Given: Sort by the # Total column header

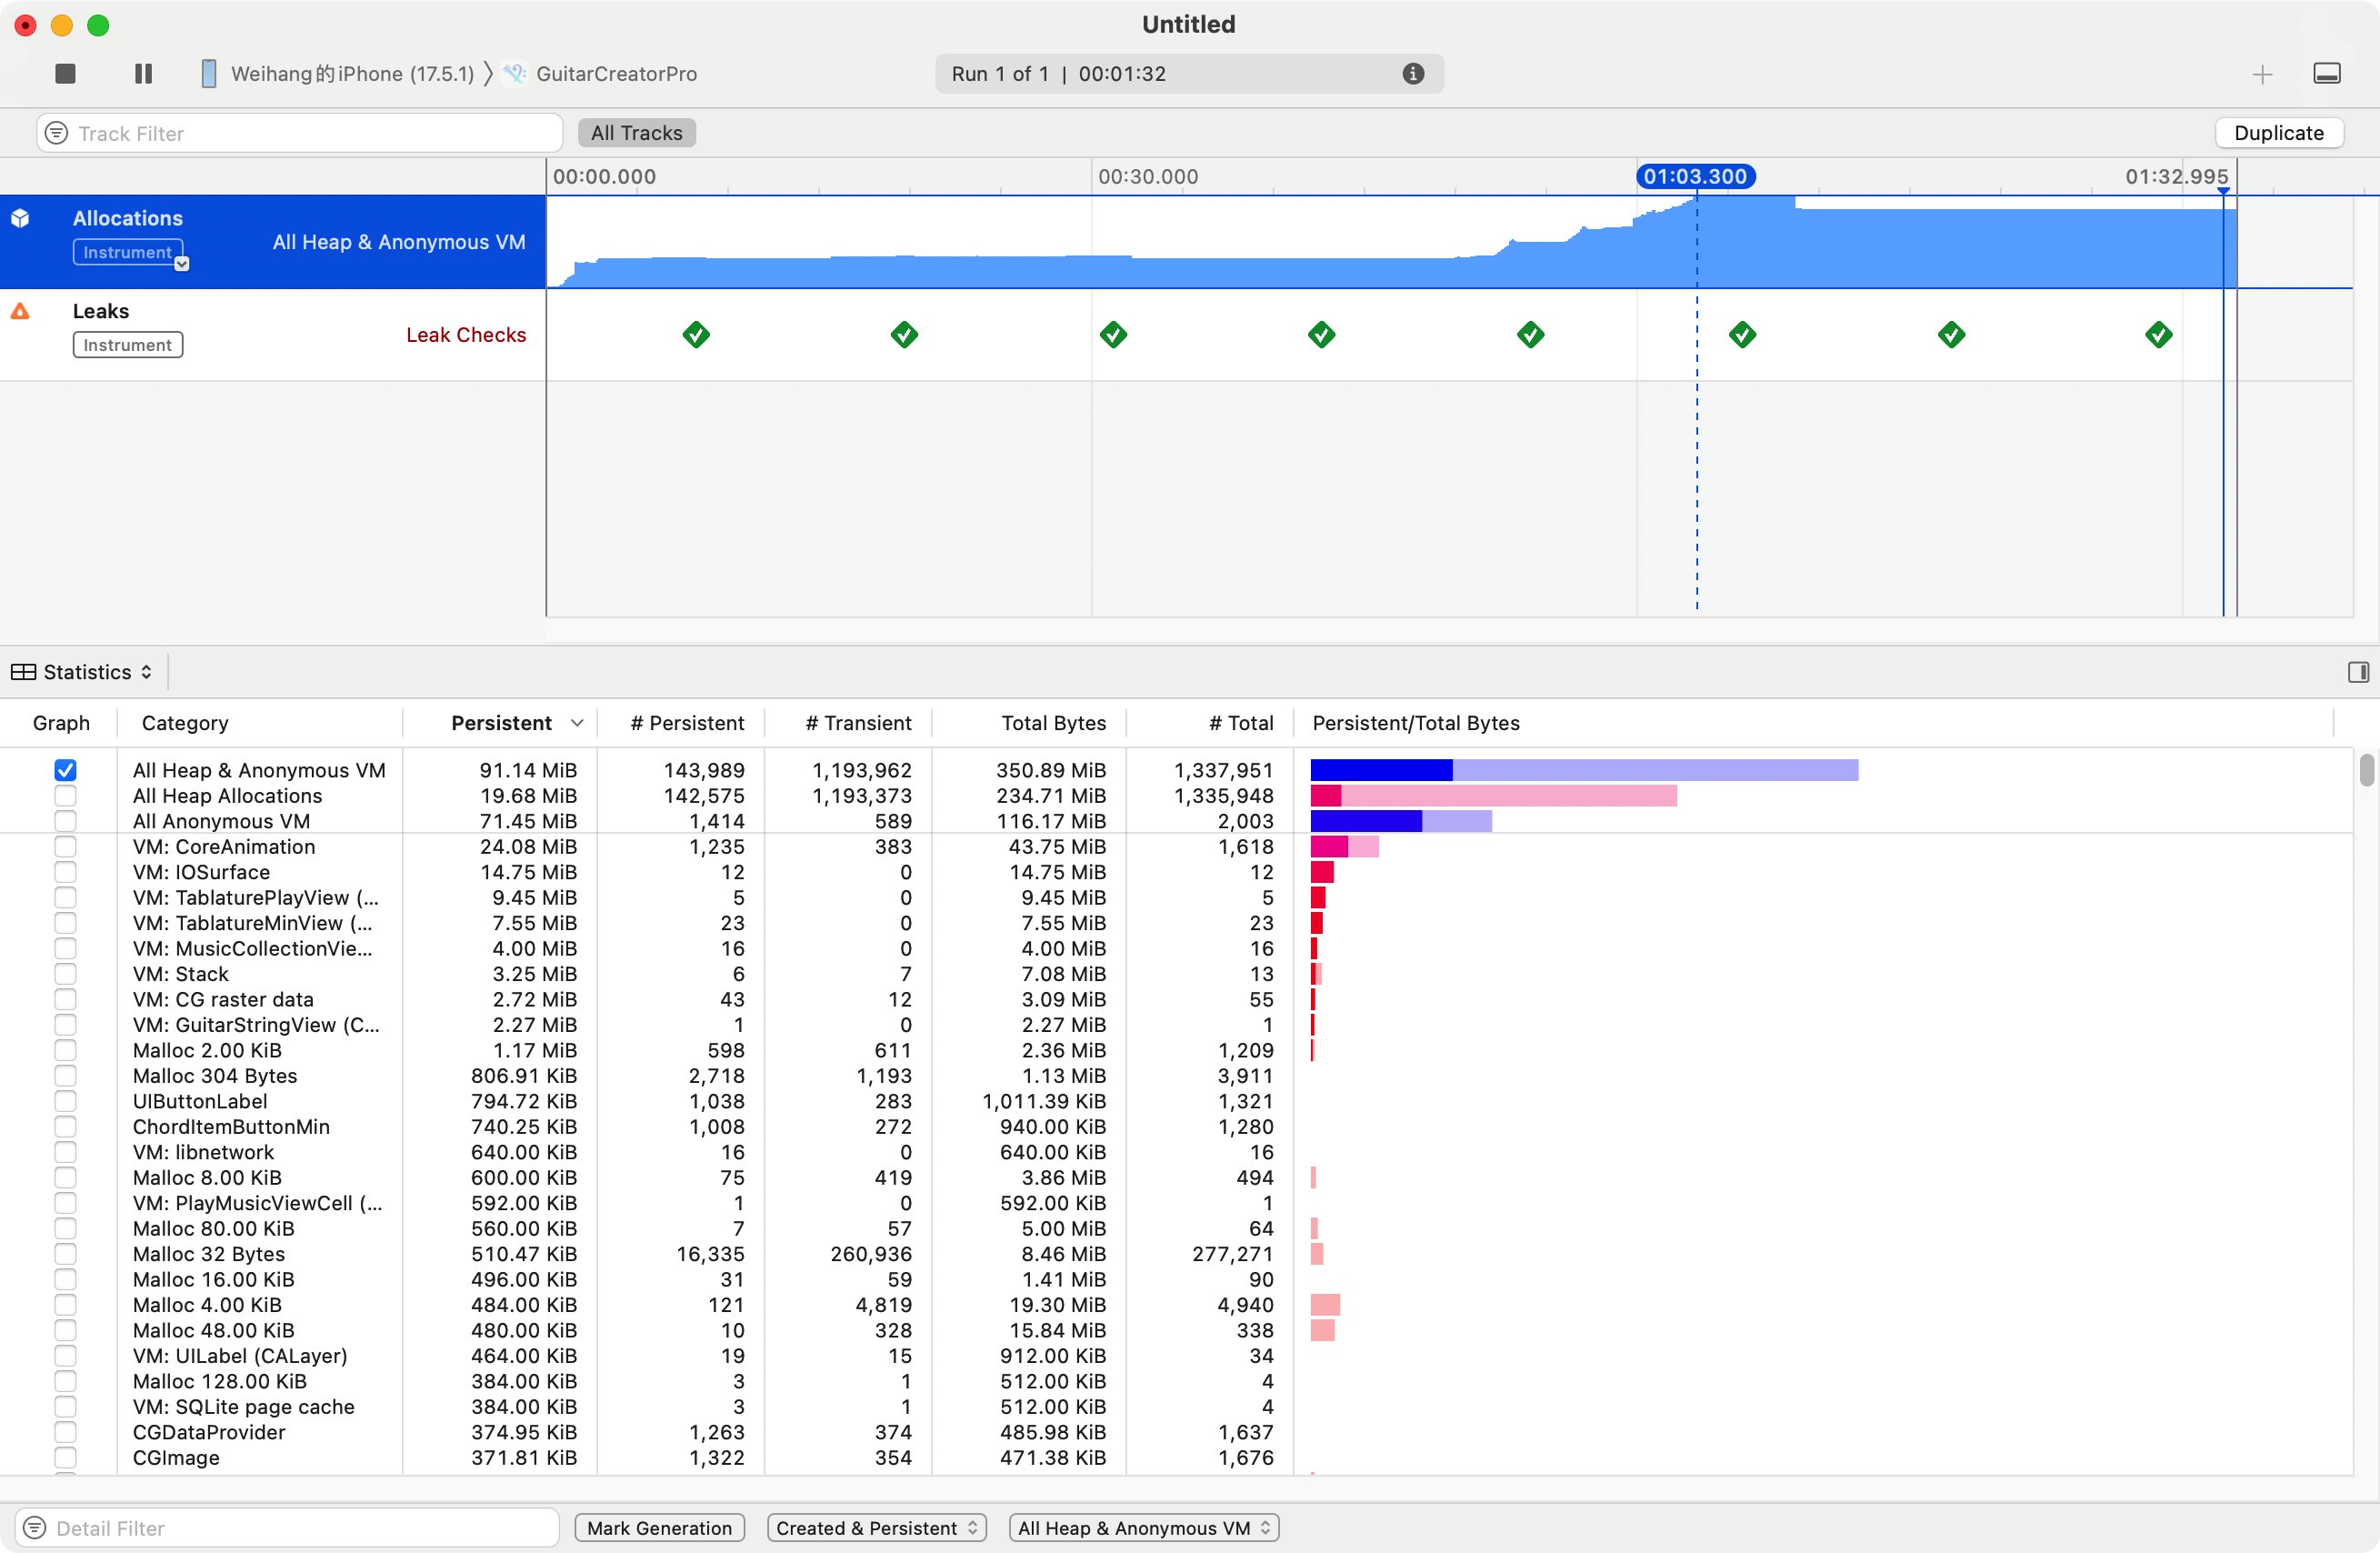Looking at the screenshot, I should click(1240, 723).
